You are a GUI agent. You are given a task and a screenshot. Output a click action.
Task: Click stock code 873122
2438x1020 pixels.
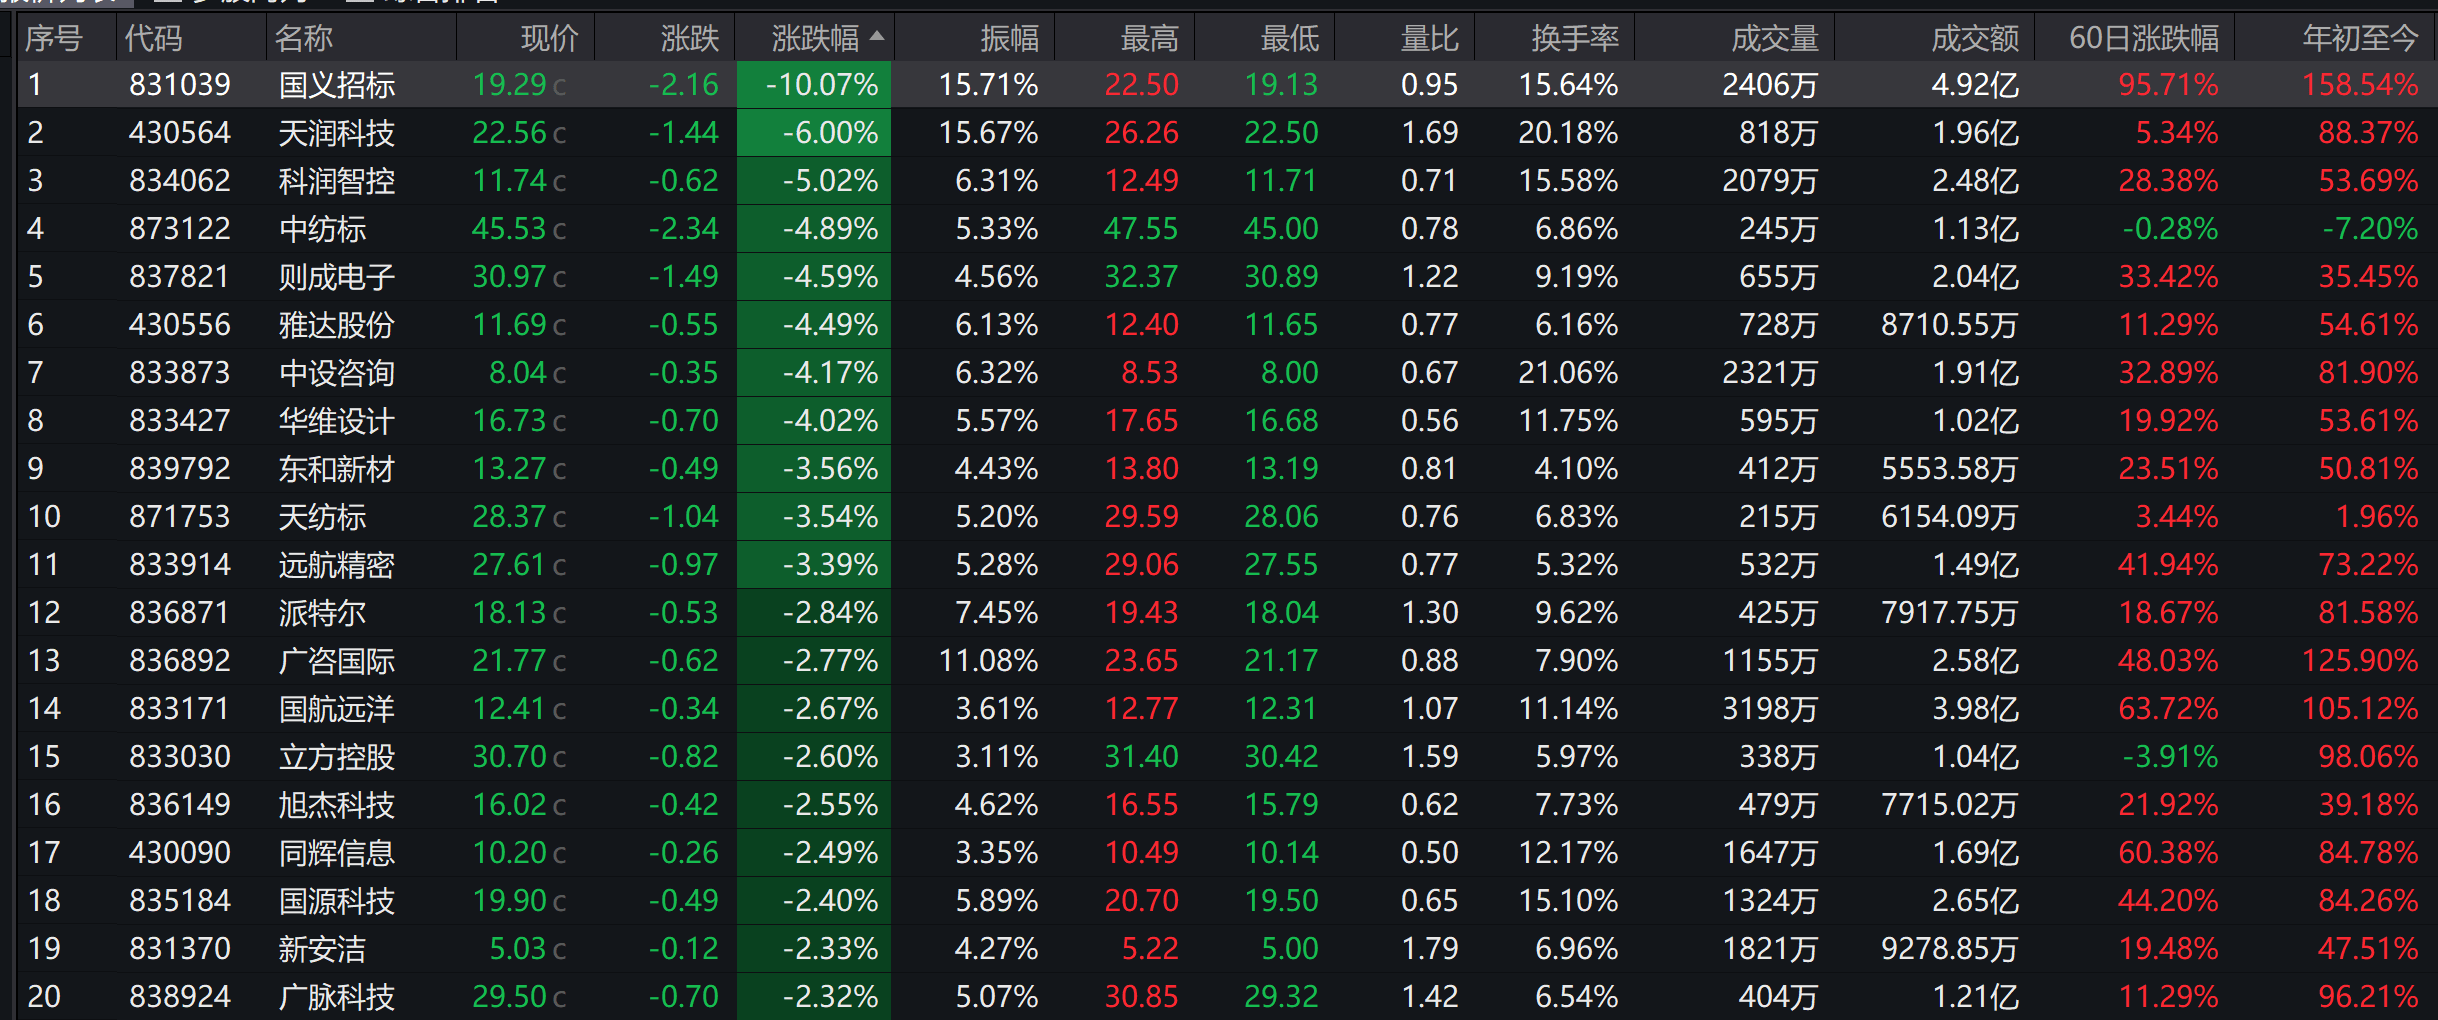179,229
